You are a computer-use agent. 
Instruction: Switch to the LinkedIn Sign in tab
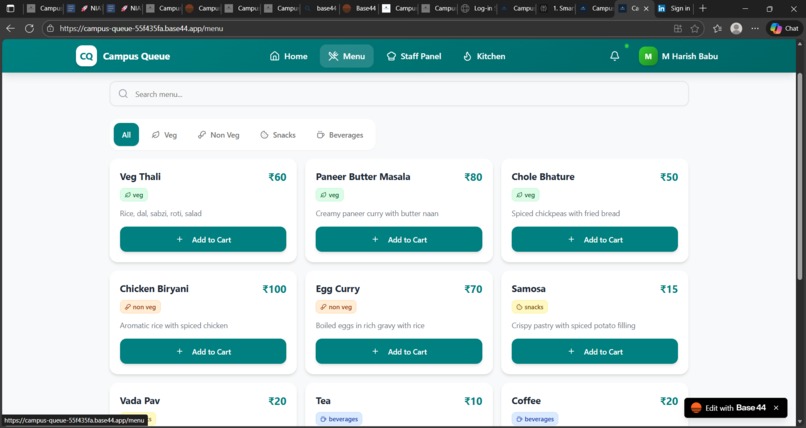point(674,9)
